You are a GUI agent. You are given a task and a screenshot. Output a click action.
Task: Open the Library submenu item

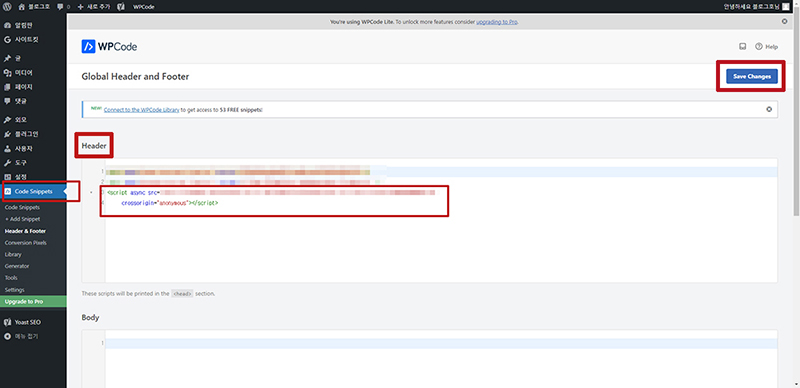[x=13, y=254]
